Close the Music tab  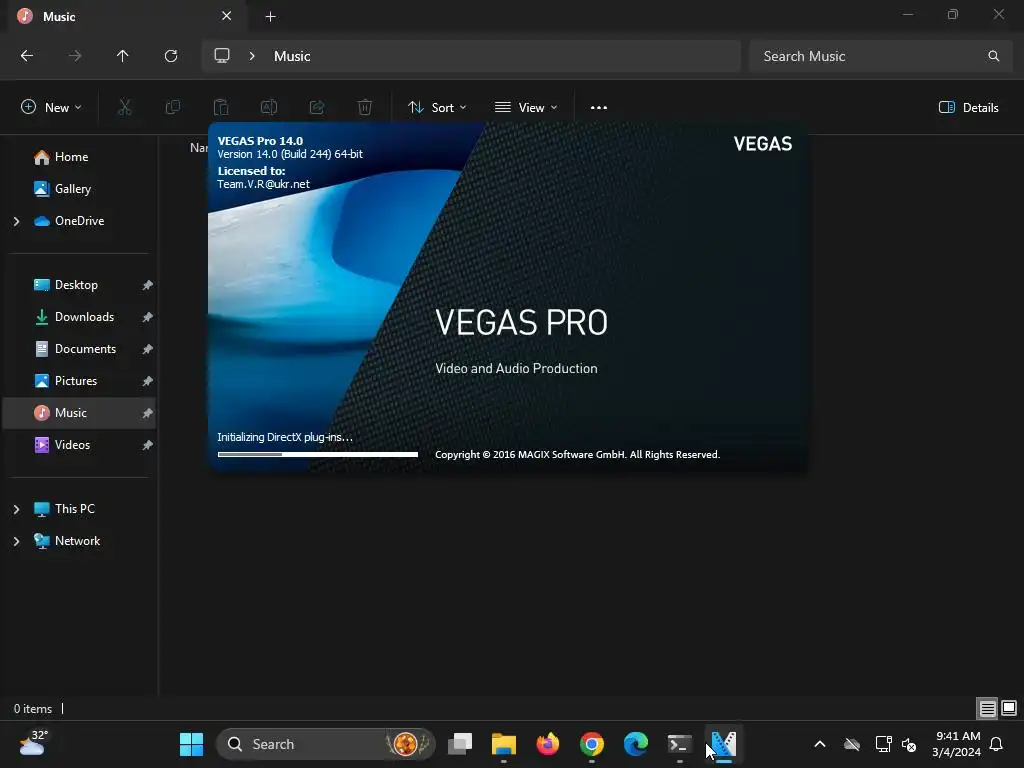click(227, 16)
